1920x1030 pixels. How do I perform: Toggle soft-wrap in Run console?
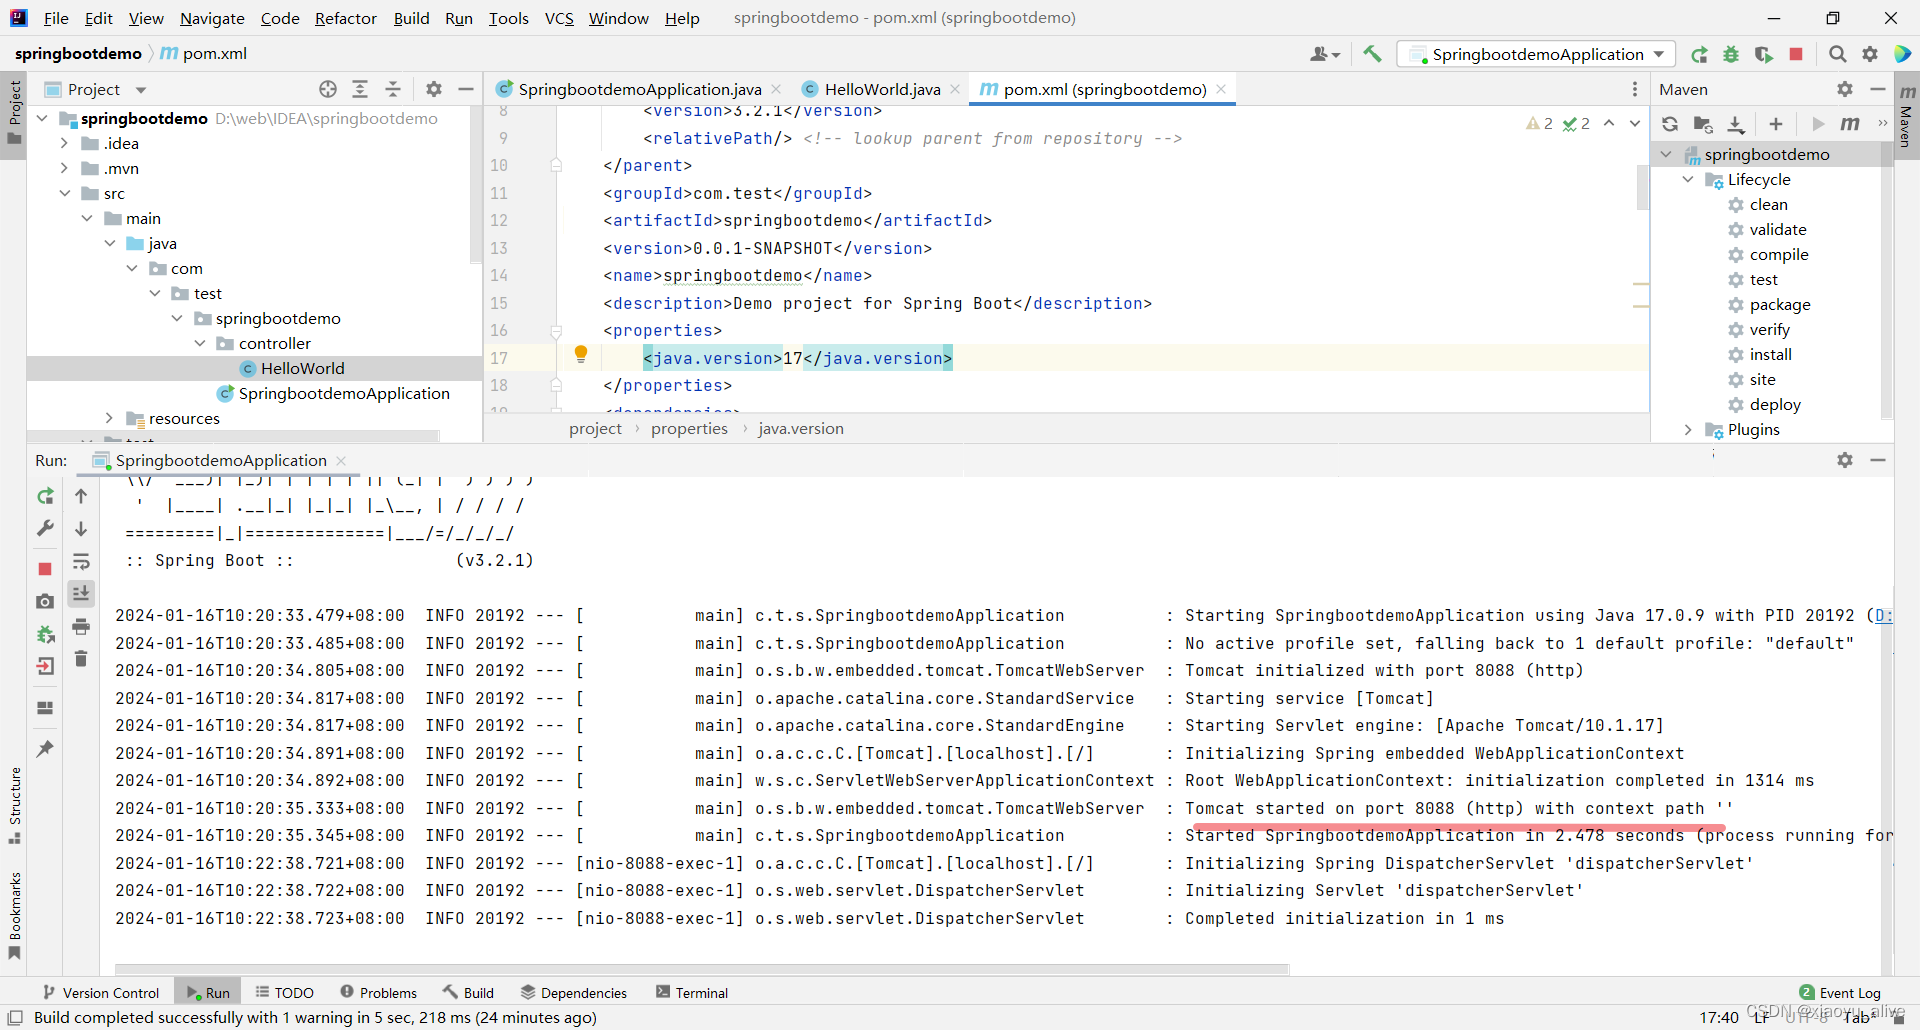pos(81,562)
